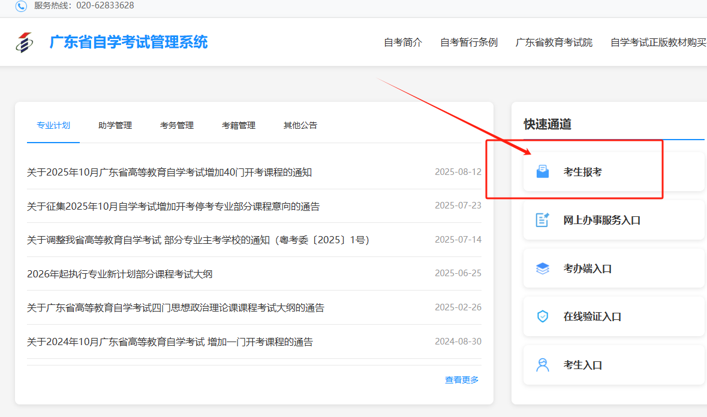Switch to the 其他公告 tab
This screenshot has height=417, width=707.
[x=300, y=125]
